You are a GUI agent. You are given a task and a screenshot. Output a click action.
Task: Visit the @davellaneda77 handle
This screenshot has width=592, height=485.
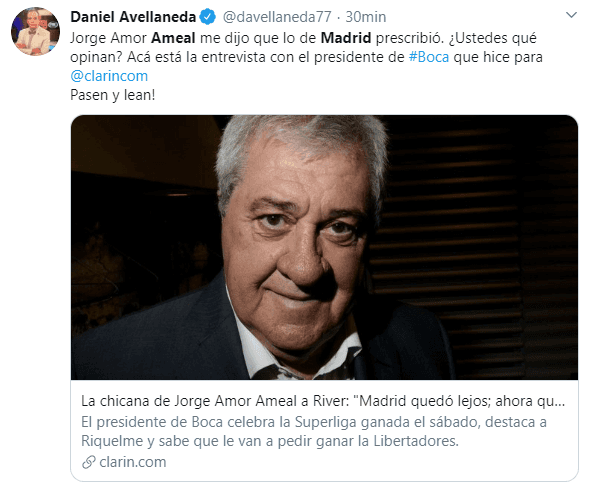tap(277, 17)
